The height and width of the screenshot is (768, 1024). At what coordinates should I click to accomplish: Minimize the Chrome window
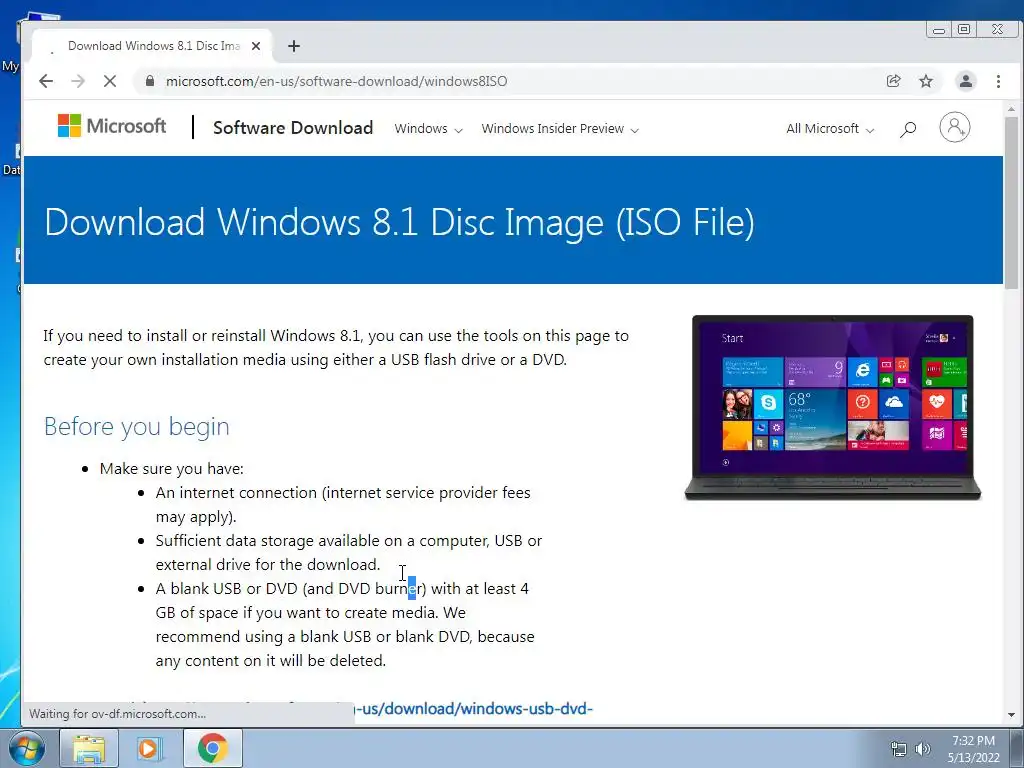939,30
